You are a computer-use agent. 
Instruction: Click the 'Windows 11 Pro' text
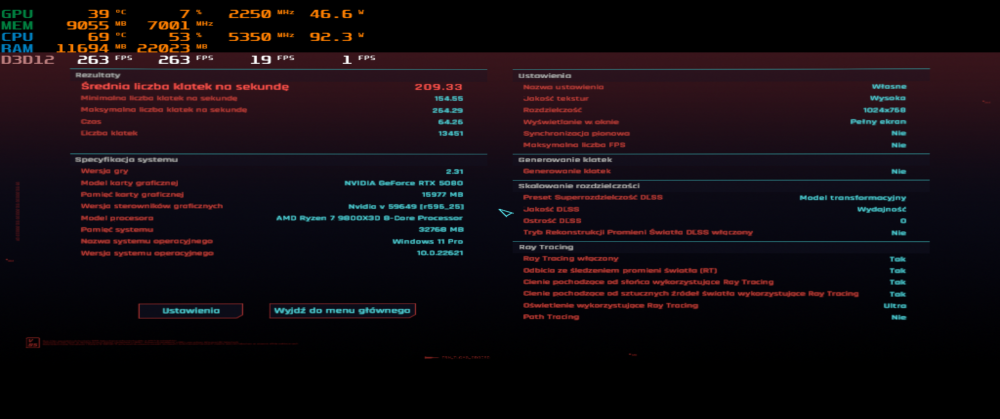click(x=427, y=242)
